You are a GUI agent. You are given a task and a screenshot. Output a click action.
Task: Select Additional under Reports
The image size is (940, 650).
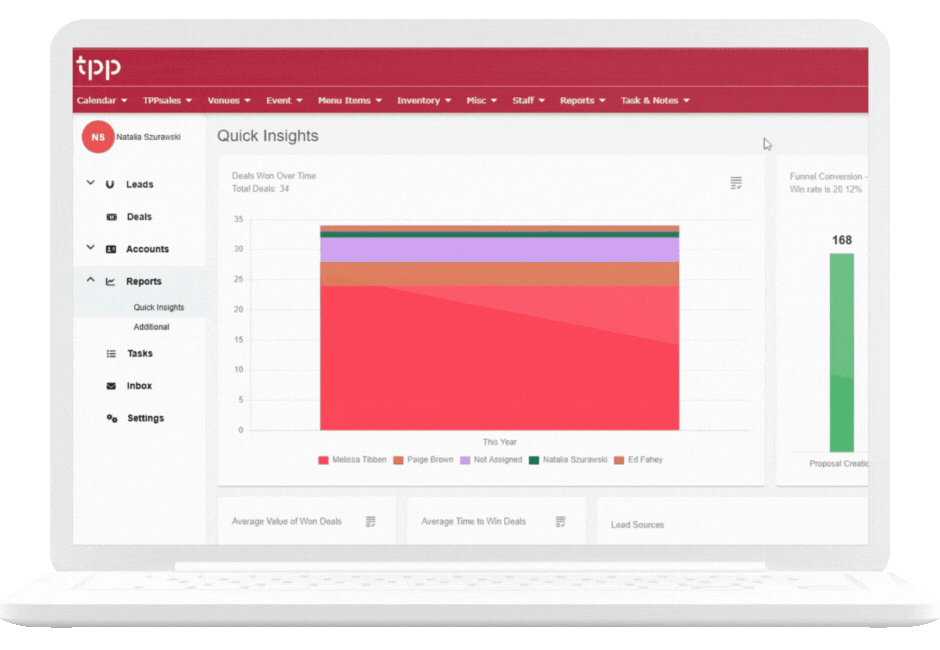point(151,327)
